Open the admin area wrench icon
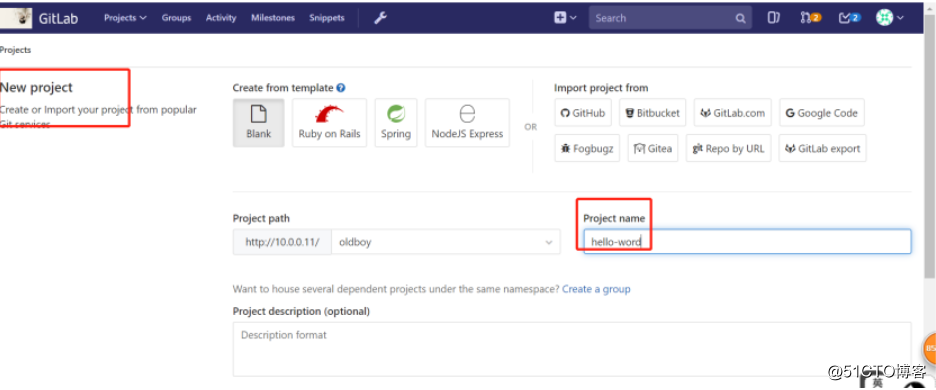Viewport: 936px width, 390px height. [380, 18]
